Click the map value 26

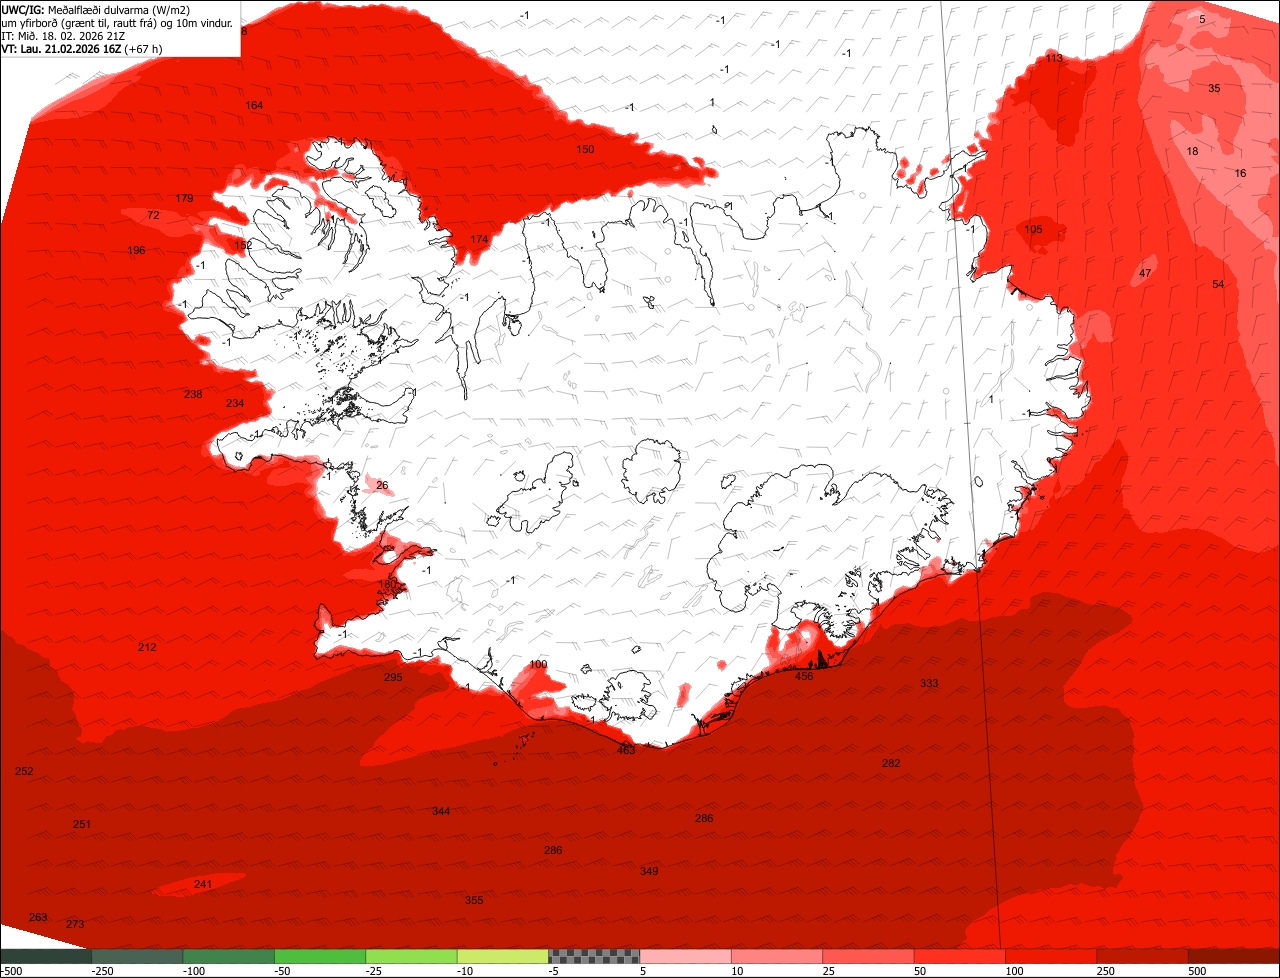[x=382, y=485]
